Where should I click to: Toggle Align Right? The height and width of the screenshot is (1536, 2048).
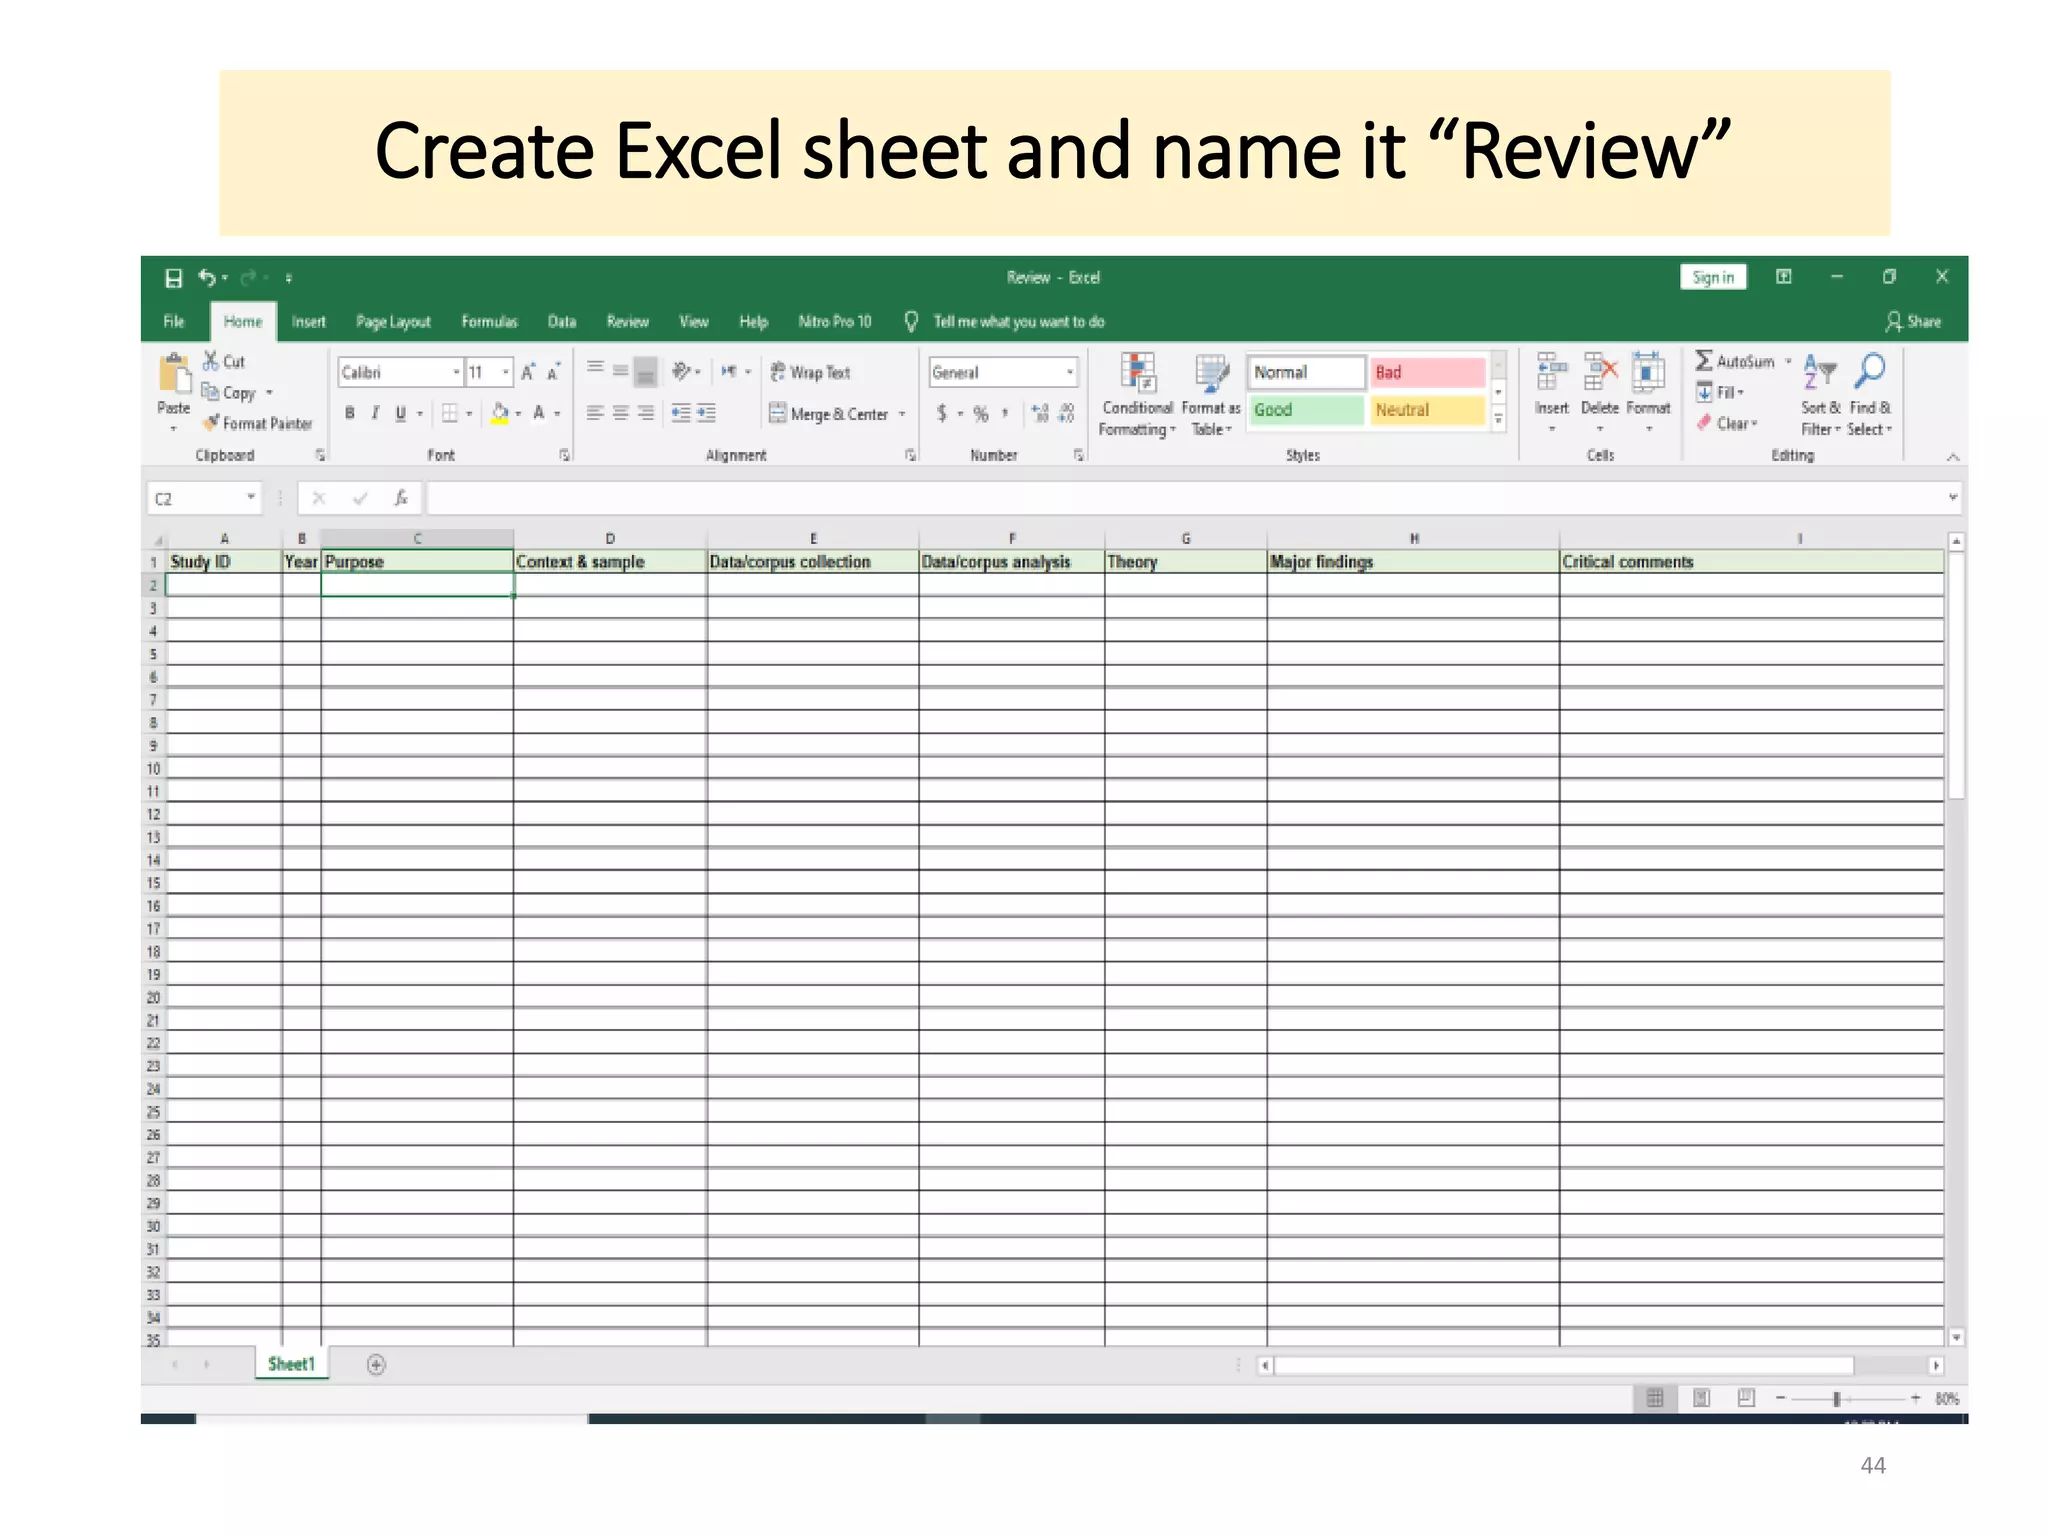(646, 413)
